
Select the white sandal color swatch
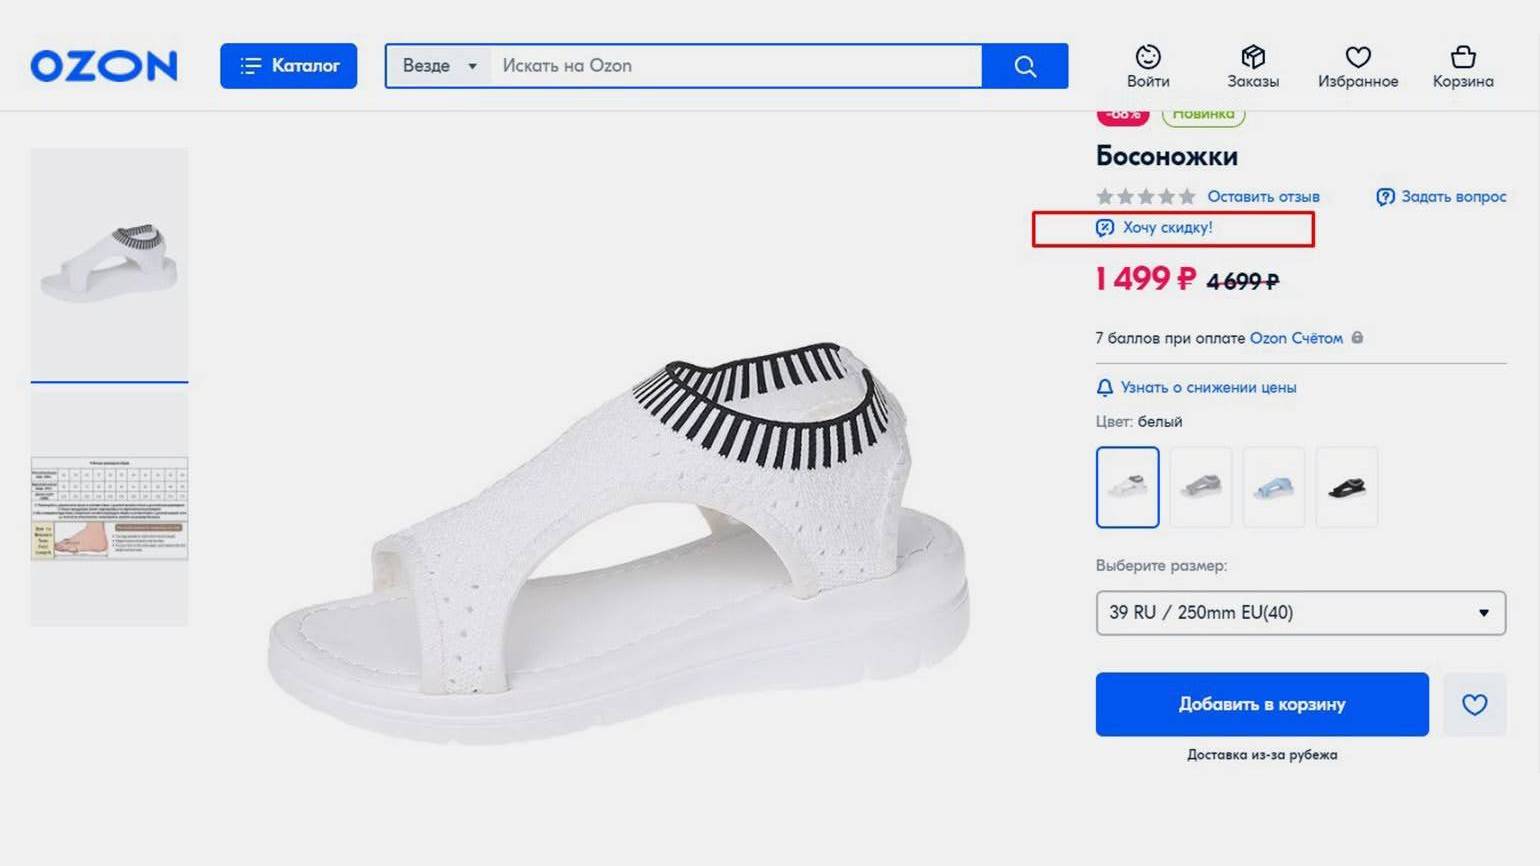(x=1127, y=487)
